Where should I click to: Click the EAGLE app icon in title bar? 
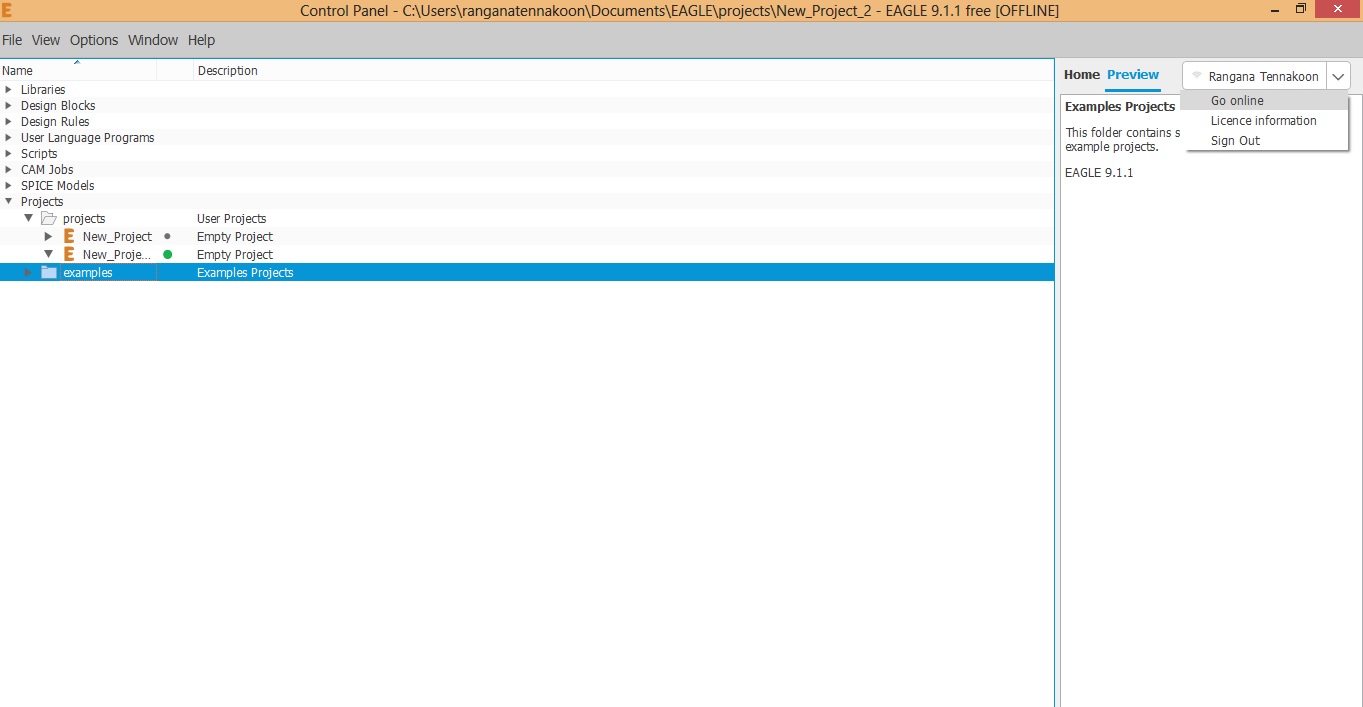[x=7, y=10]
